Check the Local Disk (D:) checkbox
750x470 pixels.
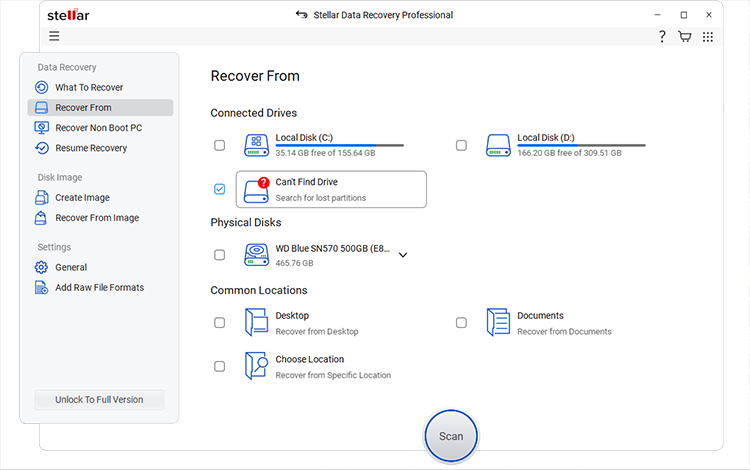point(461,145)
